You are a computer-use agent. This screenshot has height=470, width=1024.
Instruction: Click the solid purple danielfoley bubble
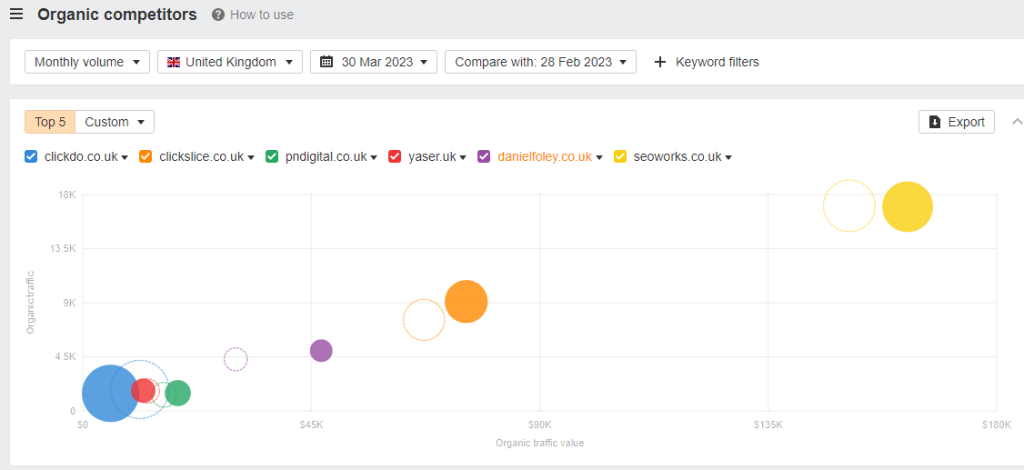(x=321, y=350)
